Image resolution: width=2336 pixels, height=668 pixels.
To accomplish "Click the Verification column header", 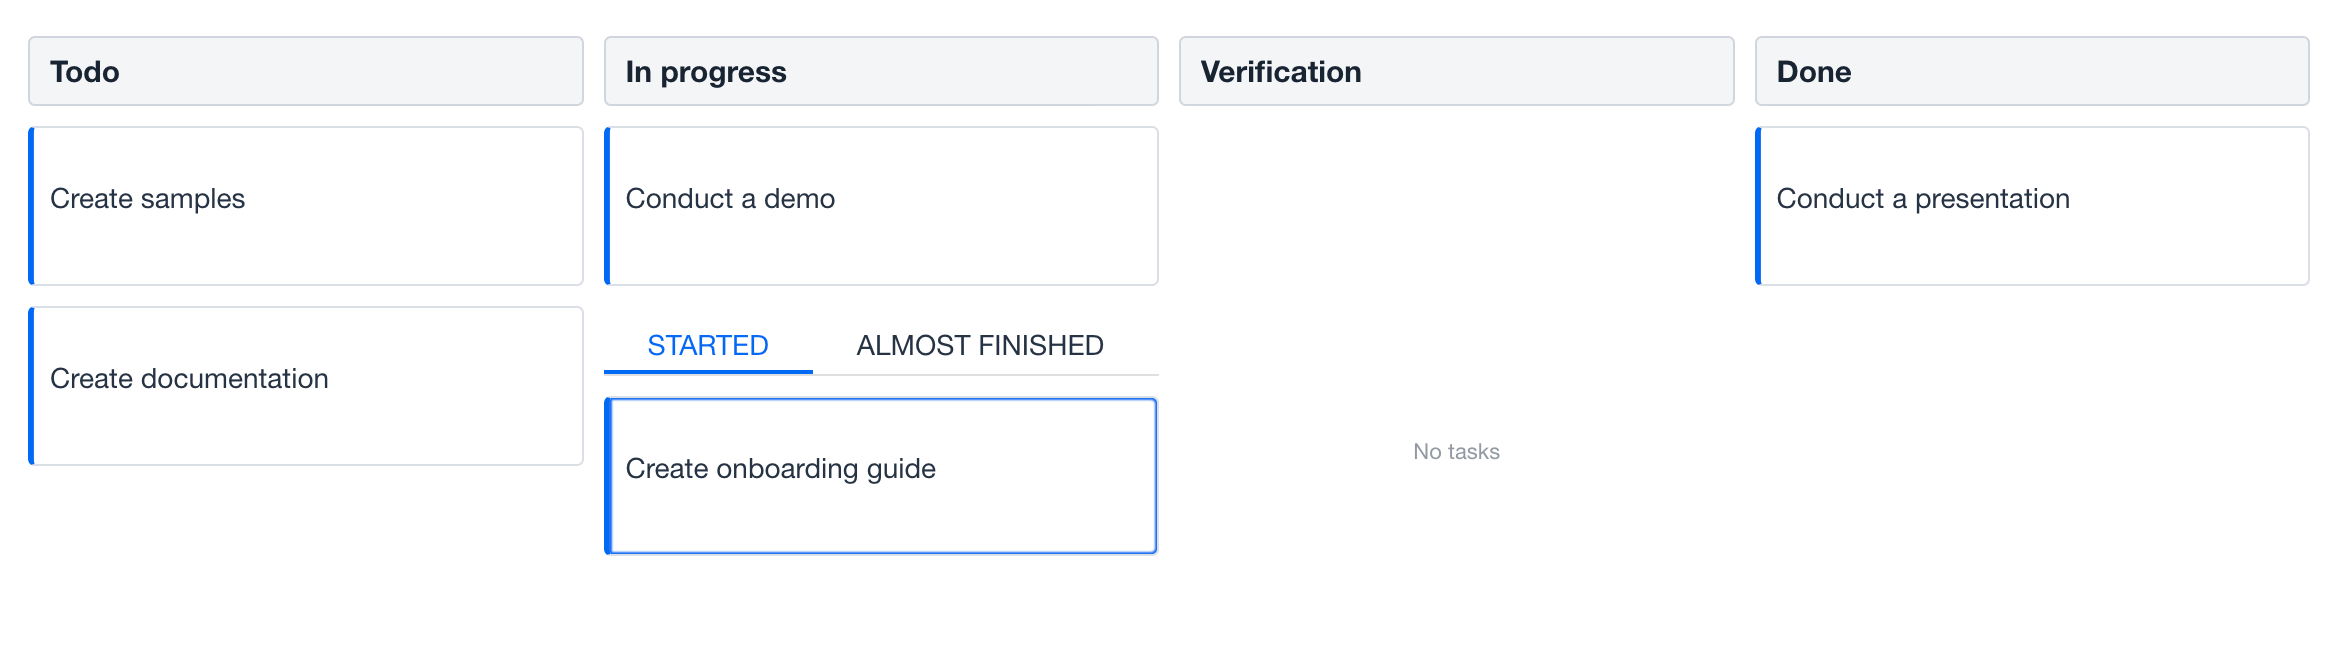I will 1456,71.
